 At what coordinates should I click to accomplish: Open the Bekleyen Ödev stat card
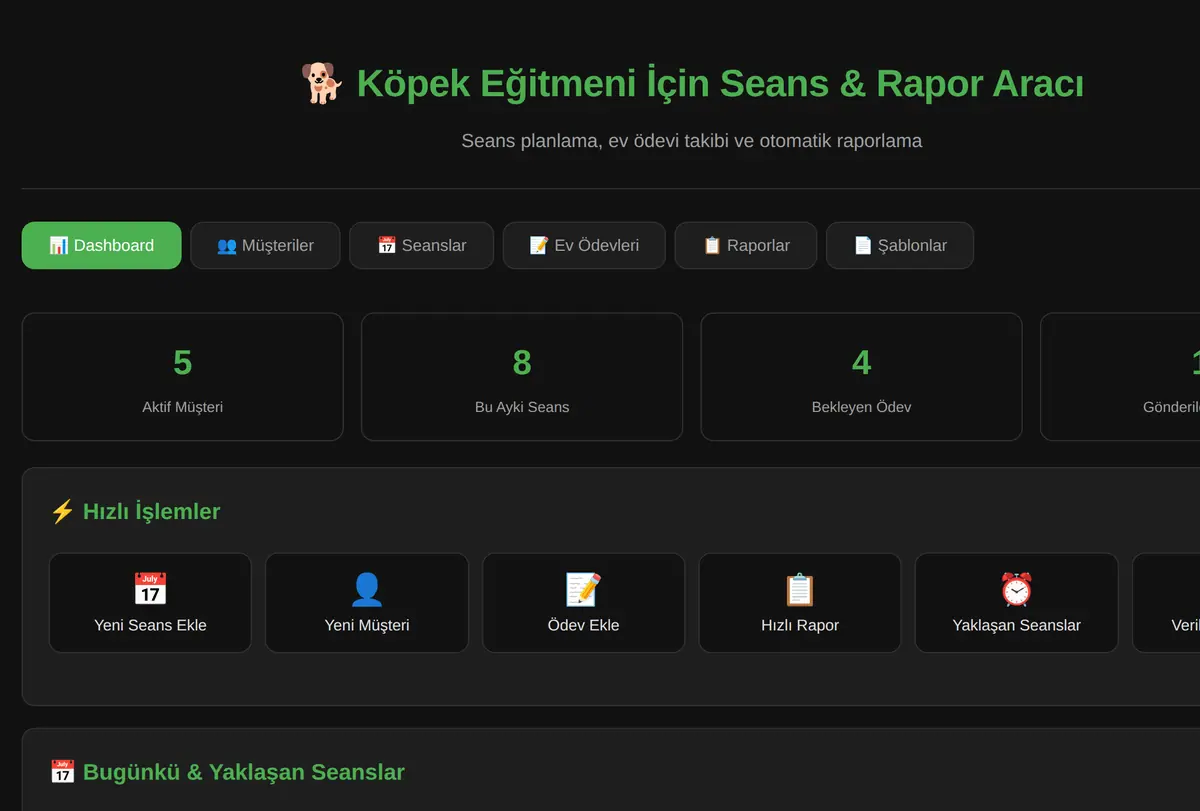tap(861, 377)
